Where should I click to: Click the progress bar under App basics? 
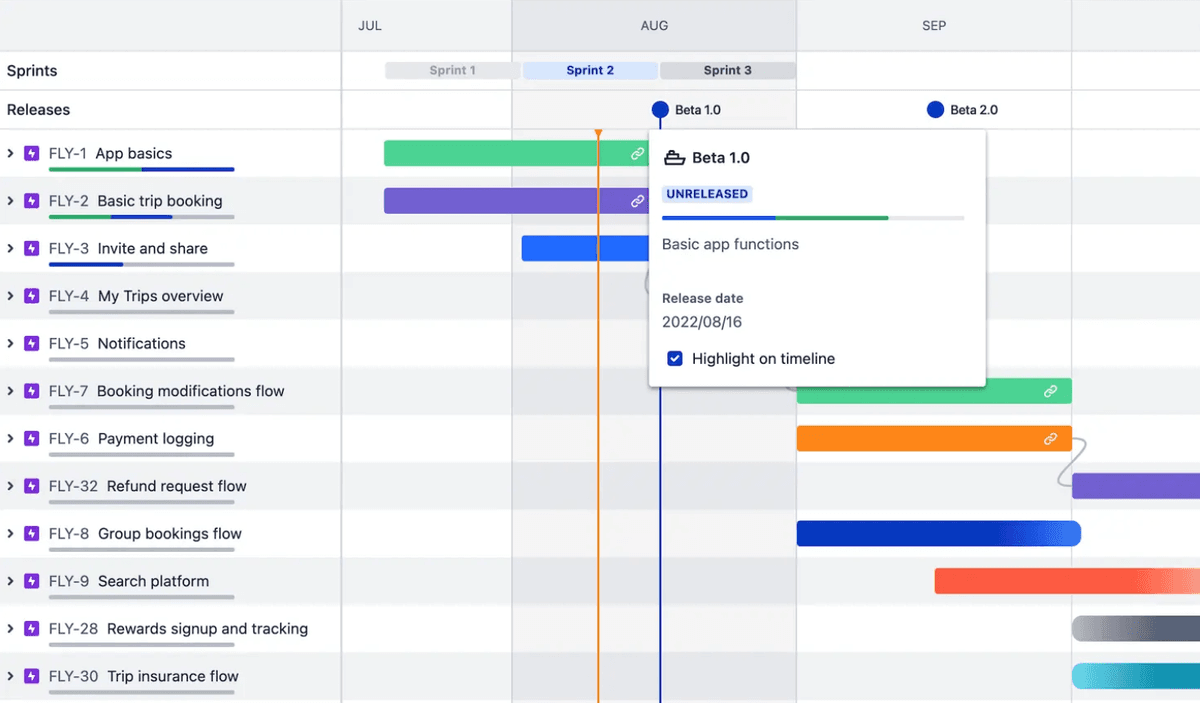coord(141,170)
